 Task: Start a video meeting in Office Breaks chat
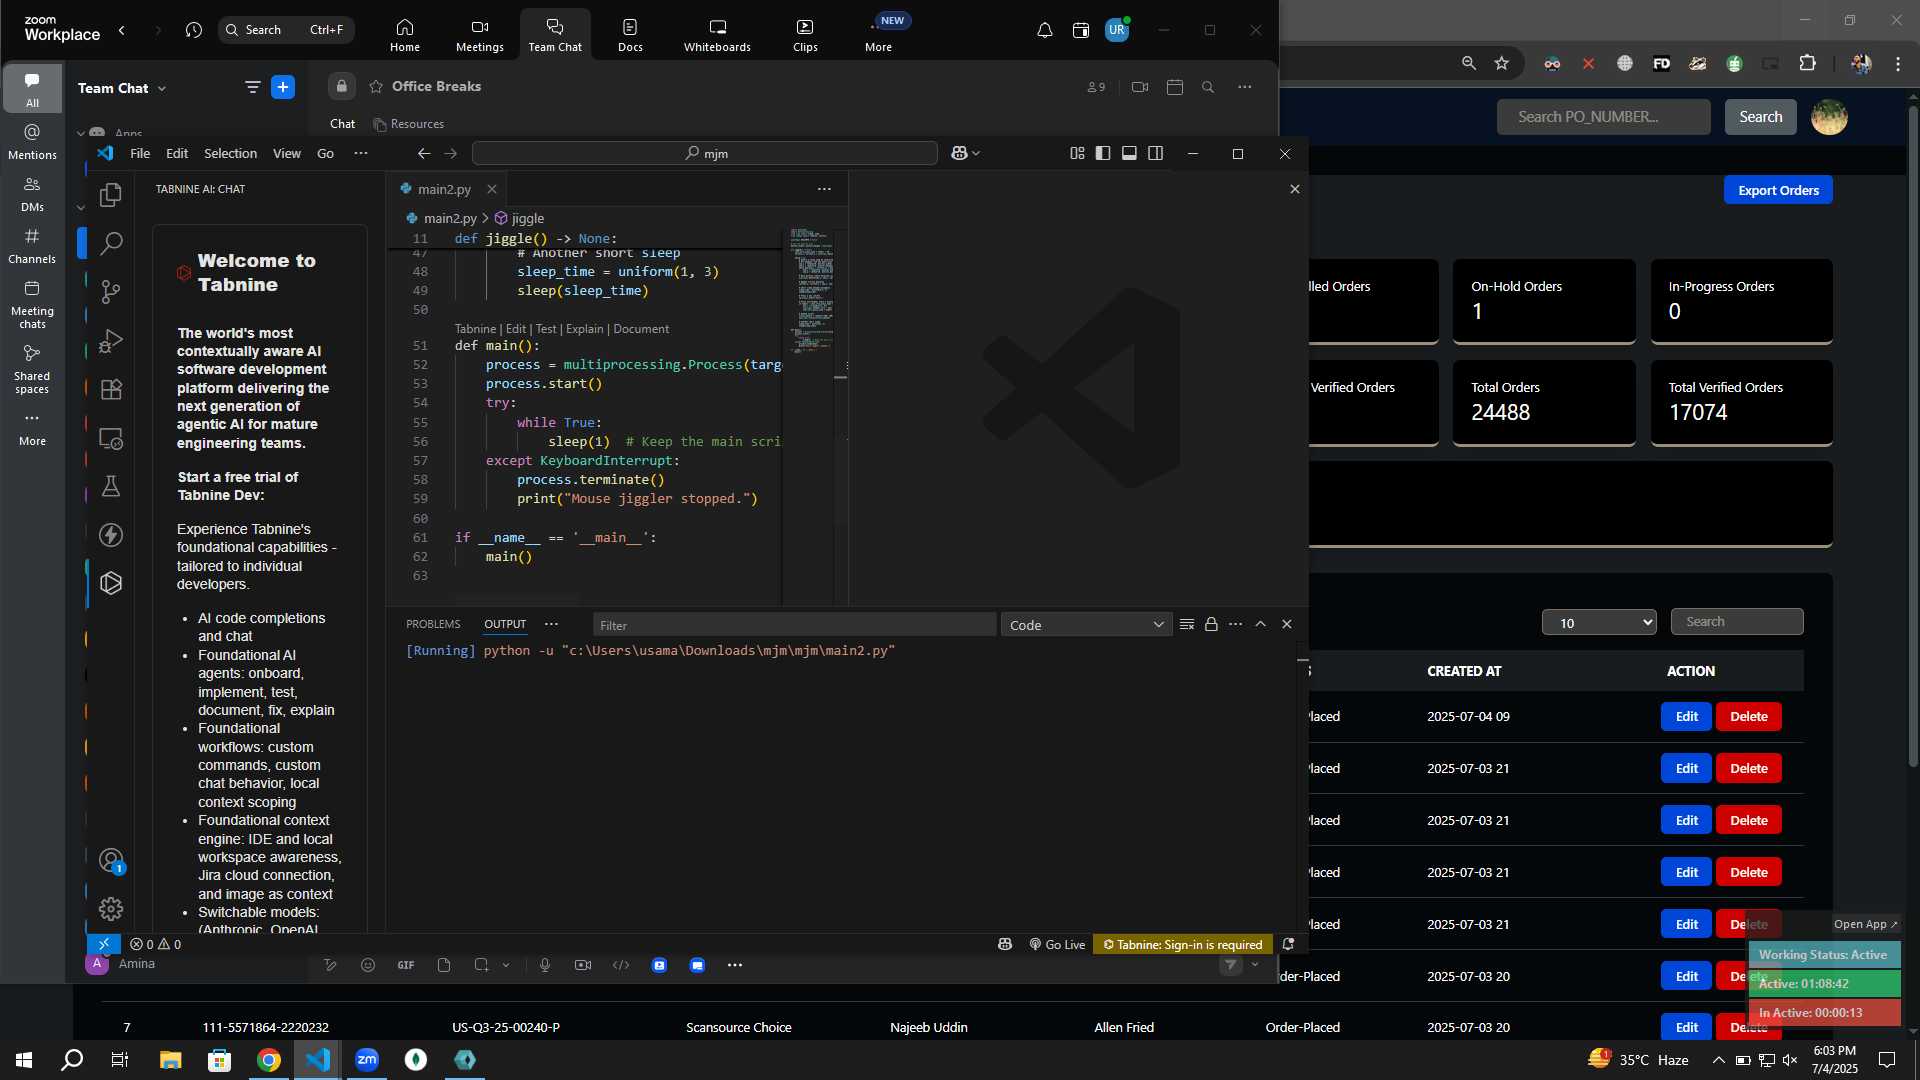[x=1139, y=87]
